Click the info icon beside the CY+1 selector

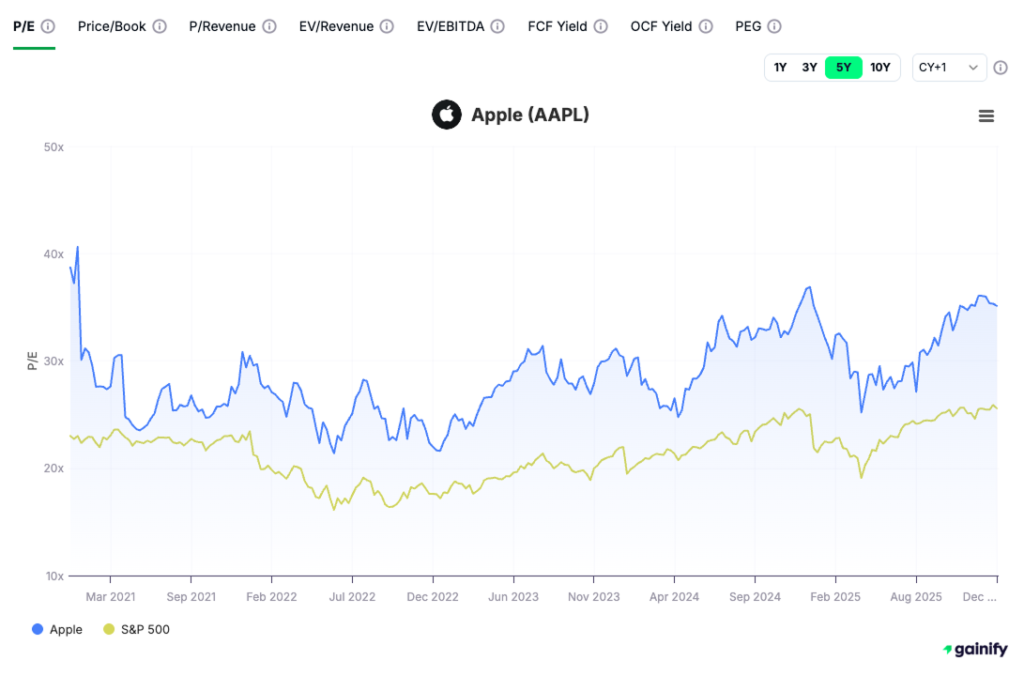tap(1003, 67)
